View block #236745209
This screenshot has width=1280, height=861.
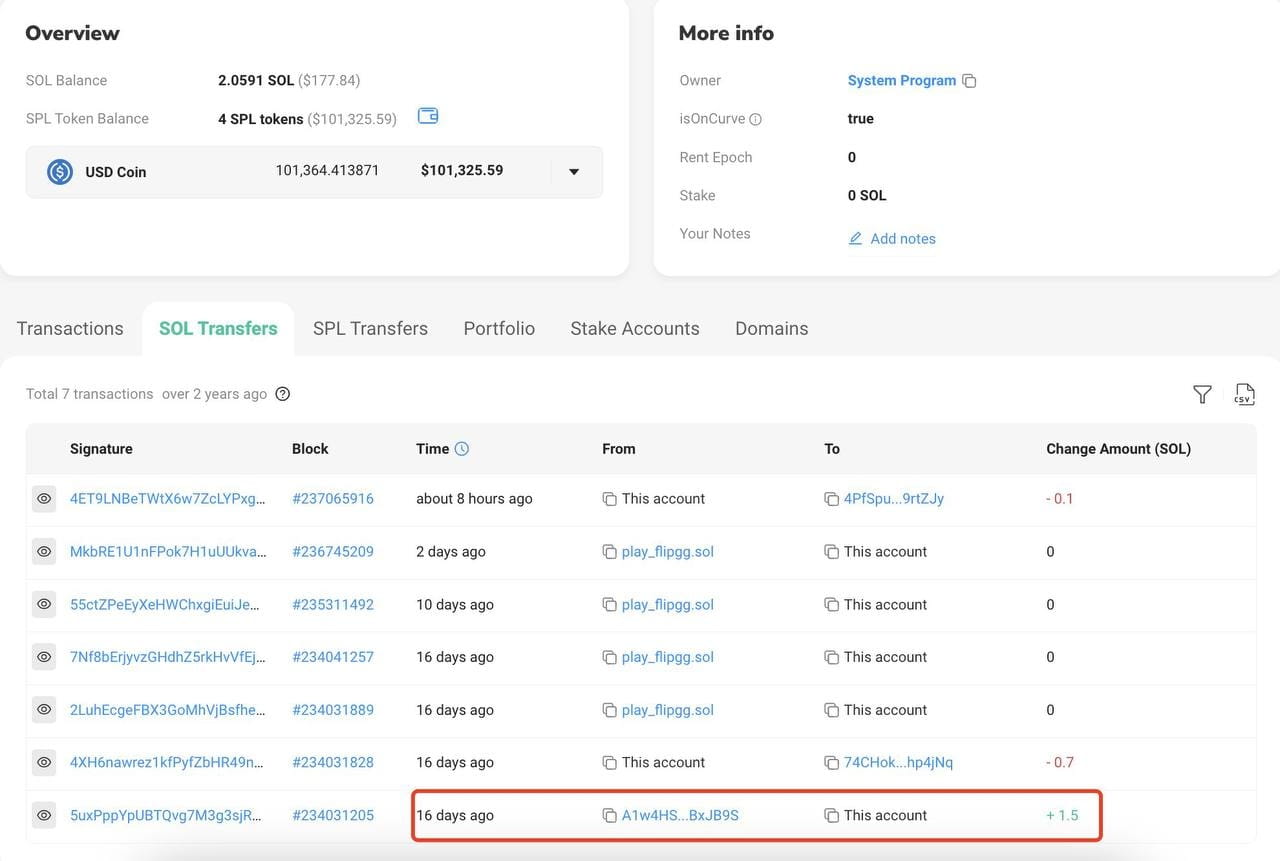coord(333,552)
